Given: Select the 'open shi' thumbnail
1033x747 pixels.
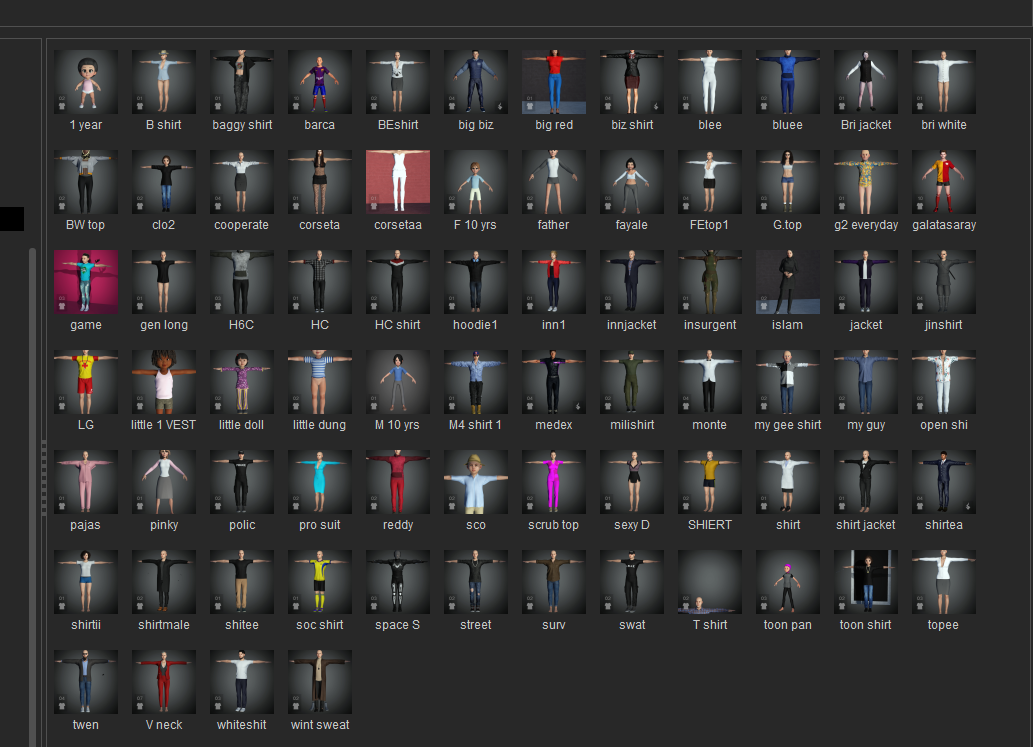Looking at the screenshot, I should 943,382.
